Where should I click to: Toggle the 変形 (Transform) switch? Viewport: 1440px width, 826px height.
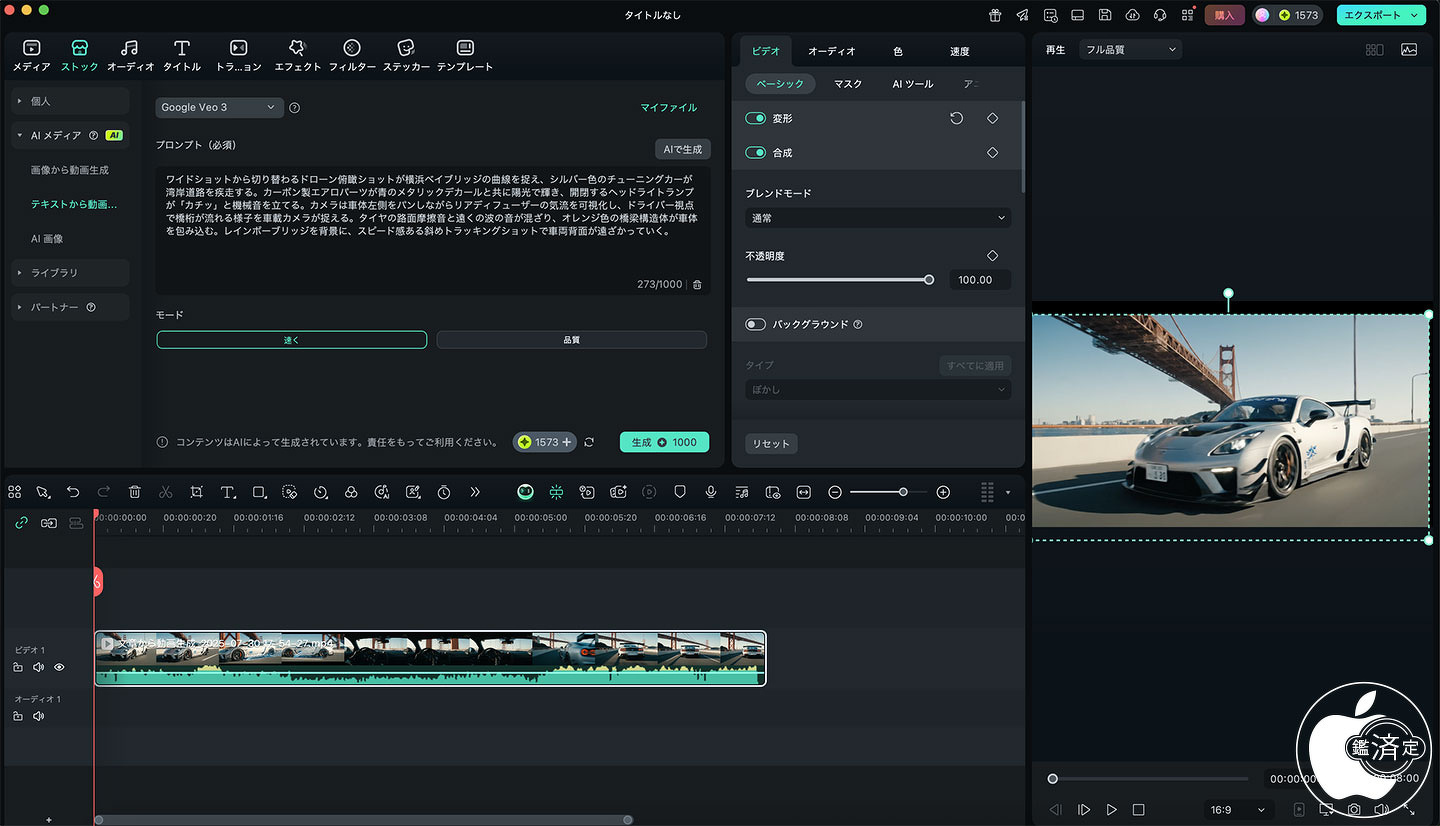(755, 118)
